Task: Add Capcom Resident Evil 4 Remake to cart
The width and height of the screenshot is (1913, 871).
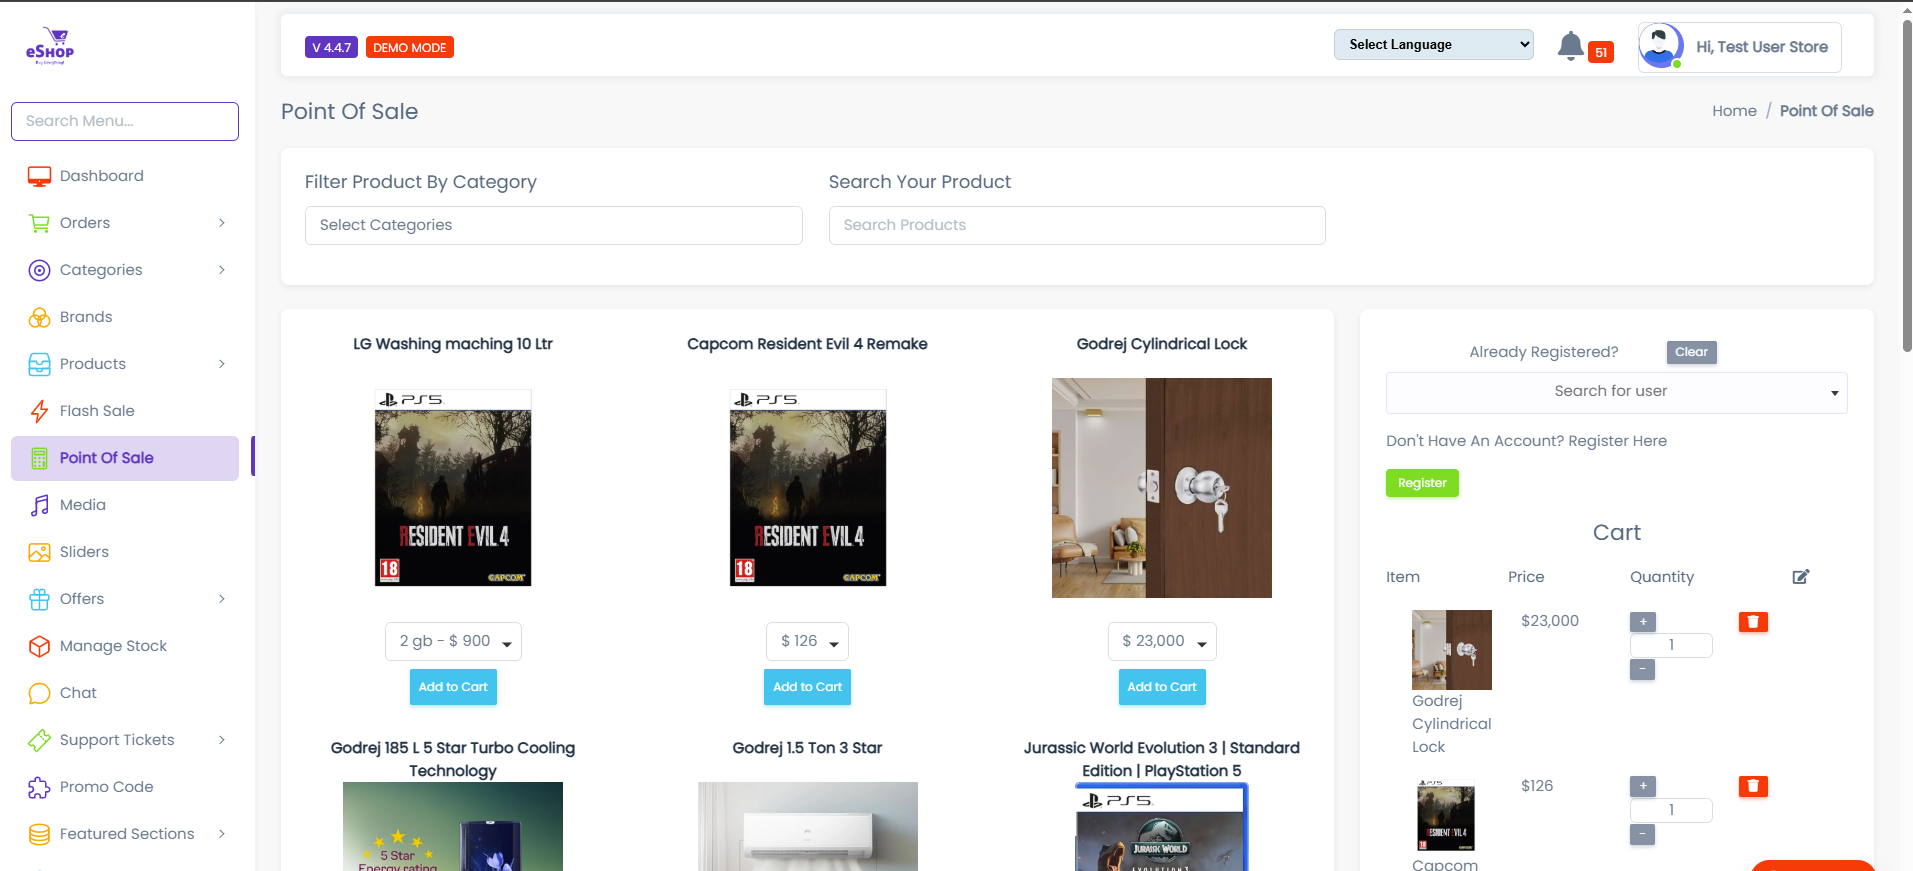Action: pyautogui.click(x=807, y=687)
